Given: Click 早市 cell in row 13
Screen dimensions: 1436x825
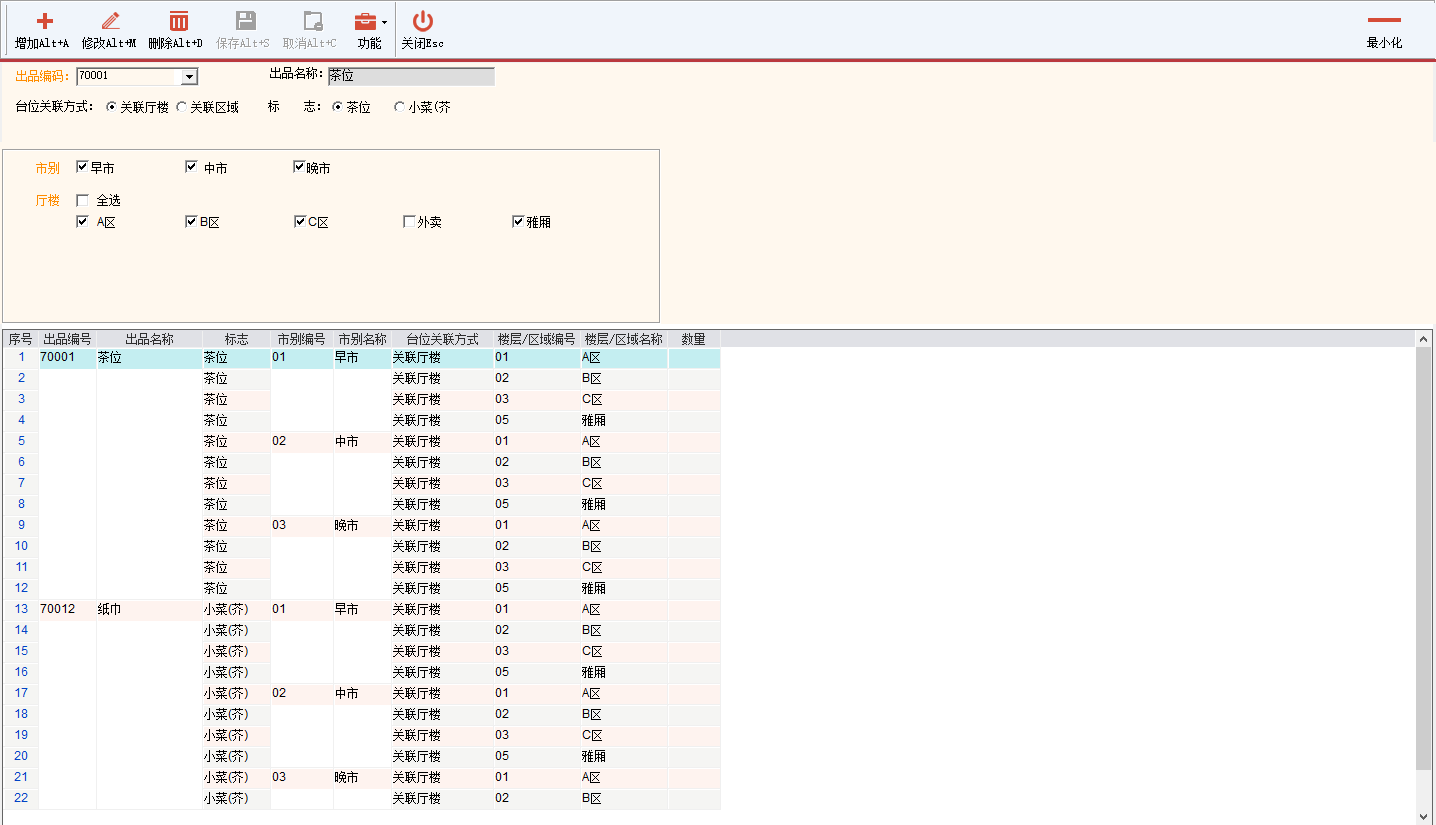Looking at the screenshot, I should pyautogui.click(x=362, y=609).
